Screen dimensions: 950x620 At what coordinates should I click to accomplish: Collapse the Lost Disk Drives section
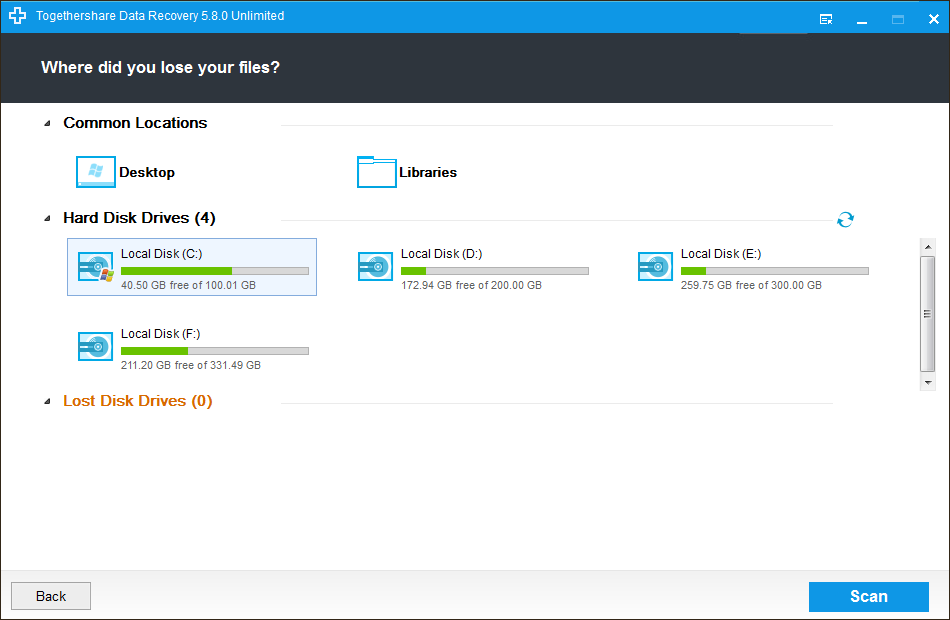47,401
